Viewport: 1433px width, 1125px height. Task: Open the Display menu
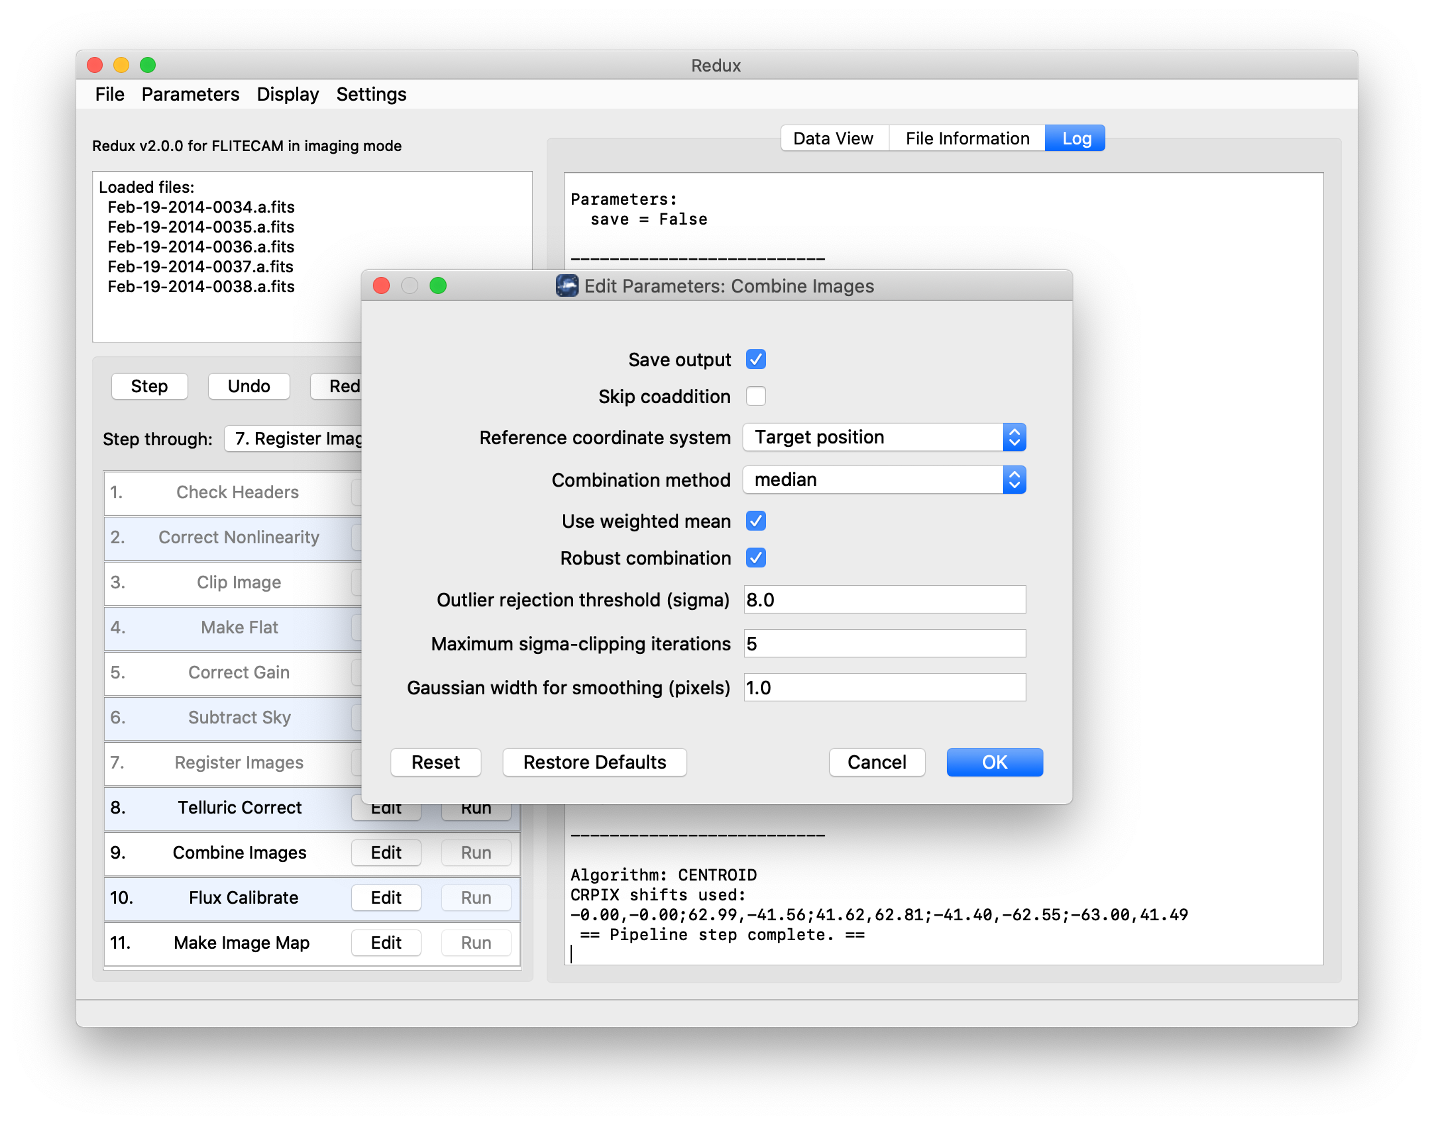click(x=287, y=94)
